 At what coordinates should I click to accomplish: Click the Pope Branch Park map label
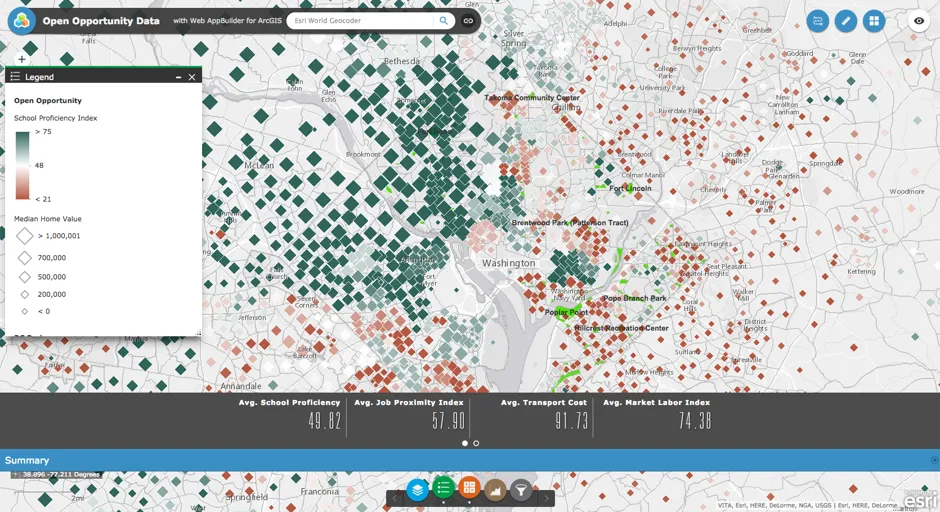pyautogui.click(x=634, y=298)
